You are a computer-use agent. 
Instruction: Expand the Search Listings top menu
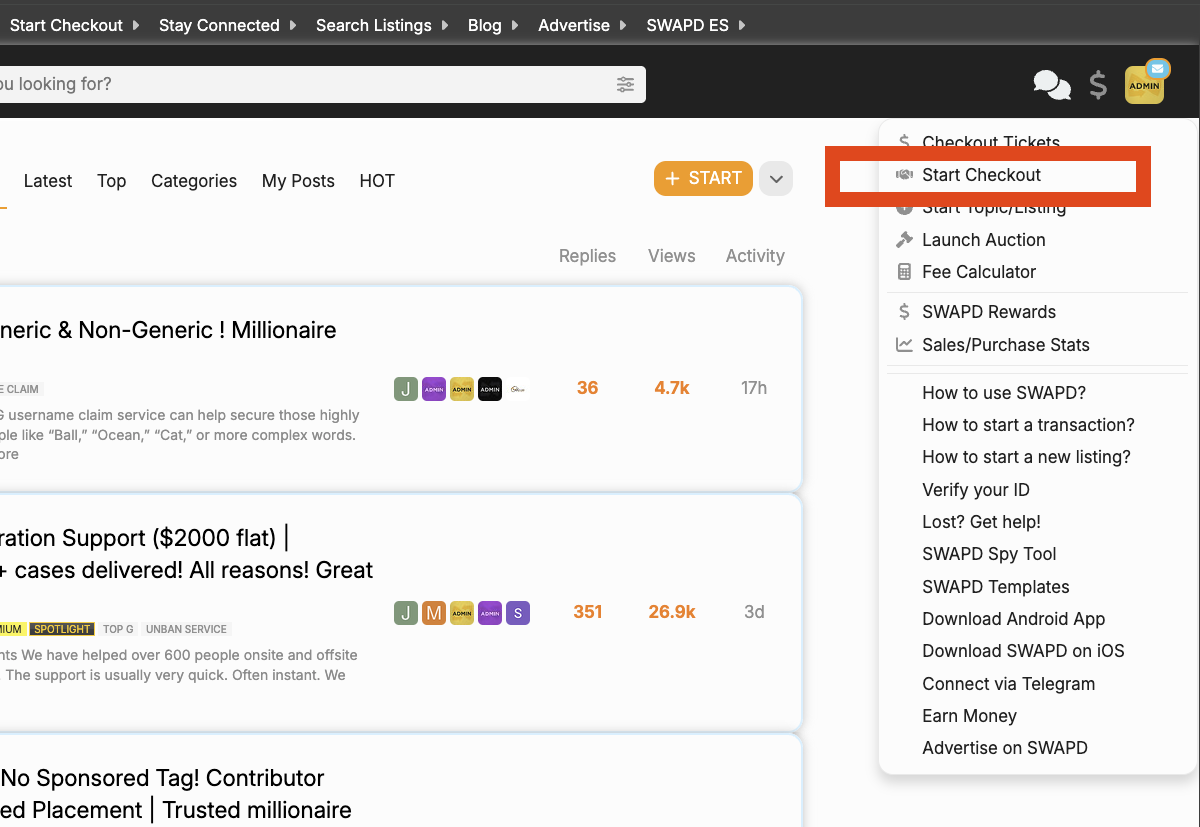pos(382,25)
